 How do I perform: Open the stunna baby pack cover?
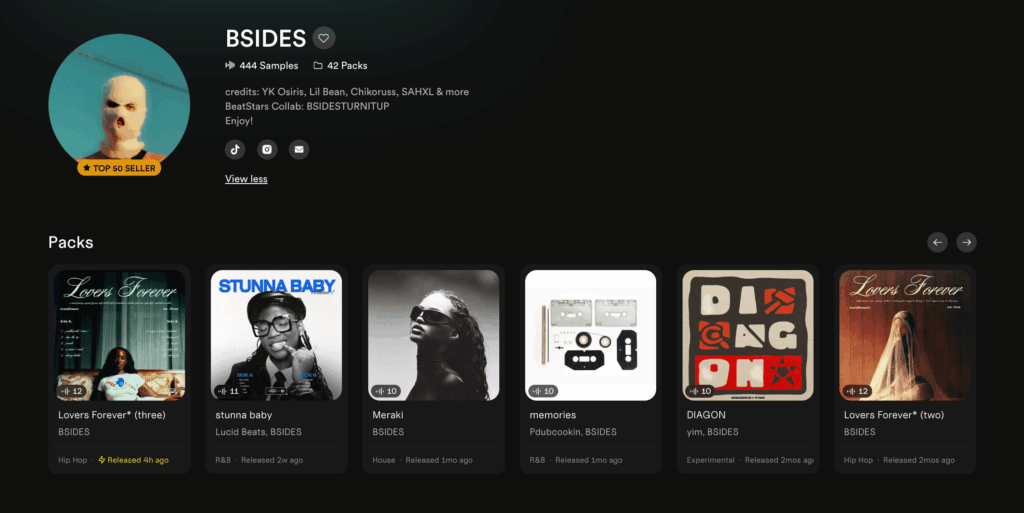(277, 335)
